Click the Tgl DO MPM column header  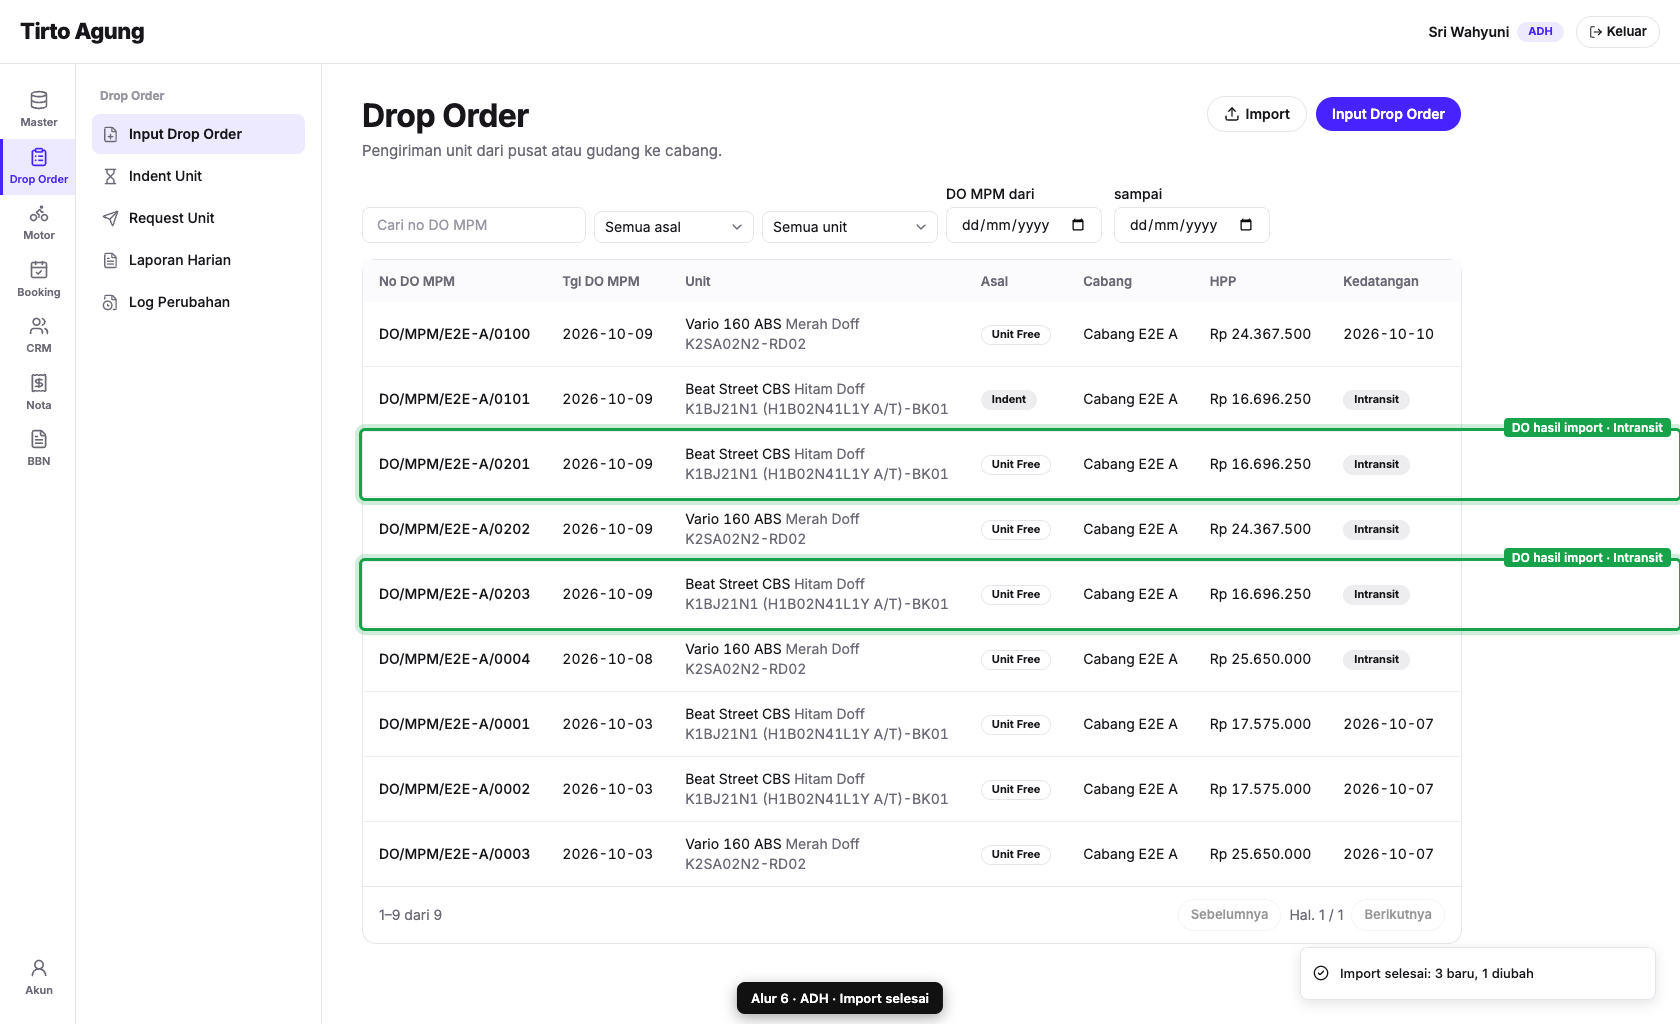pyautogui.click(x=601, y=281)
